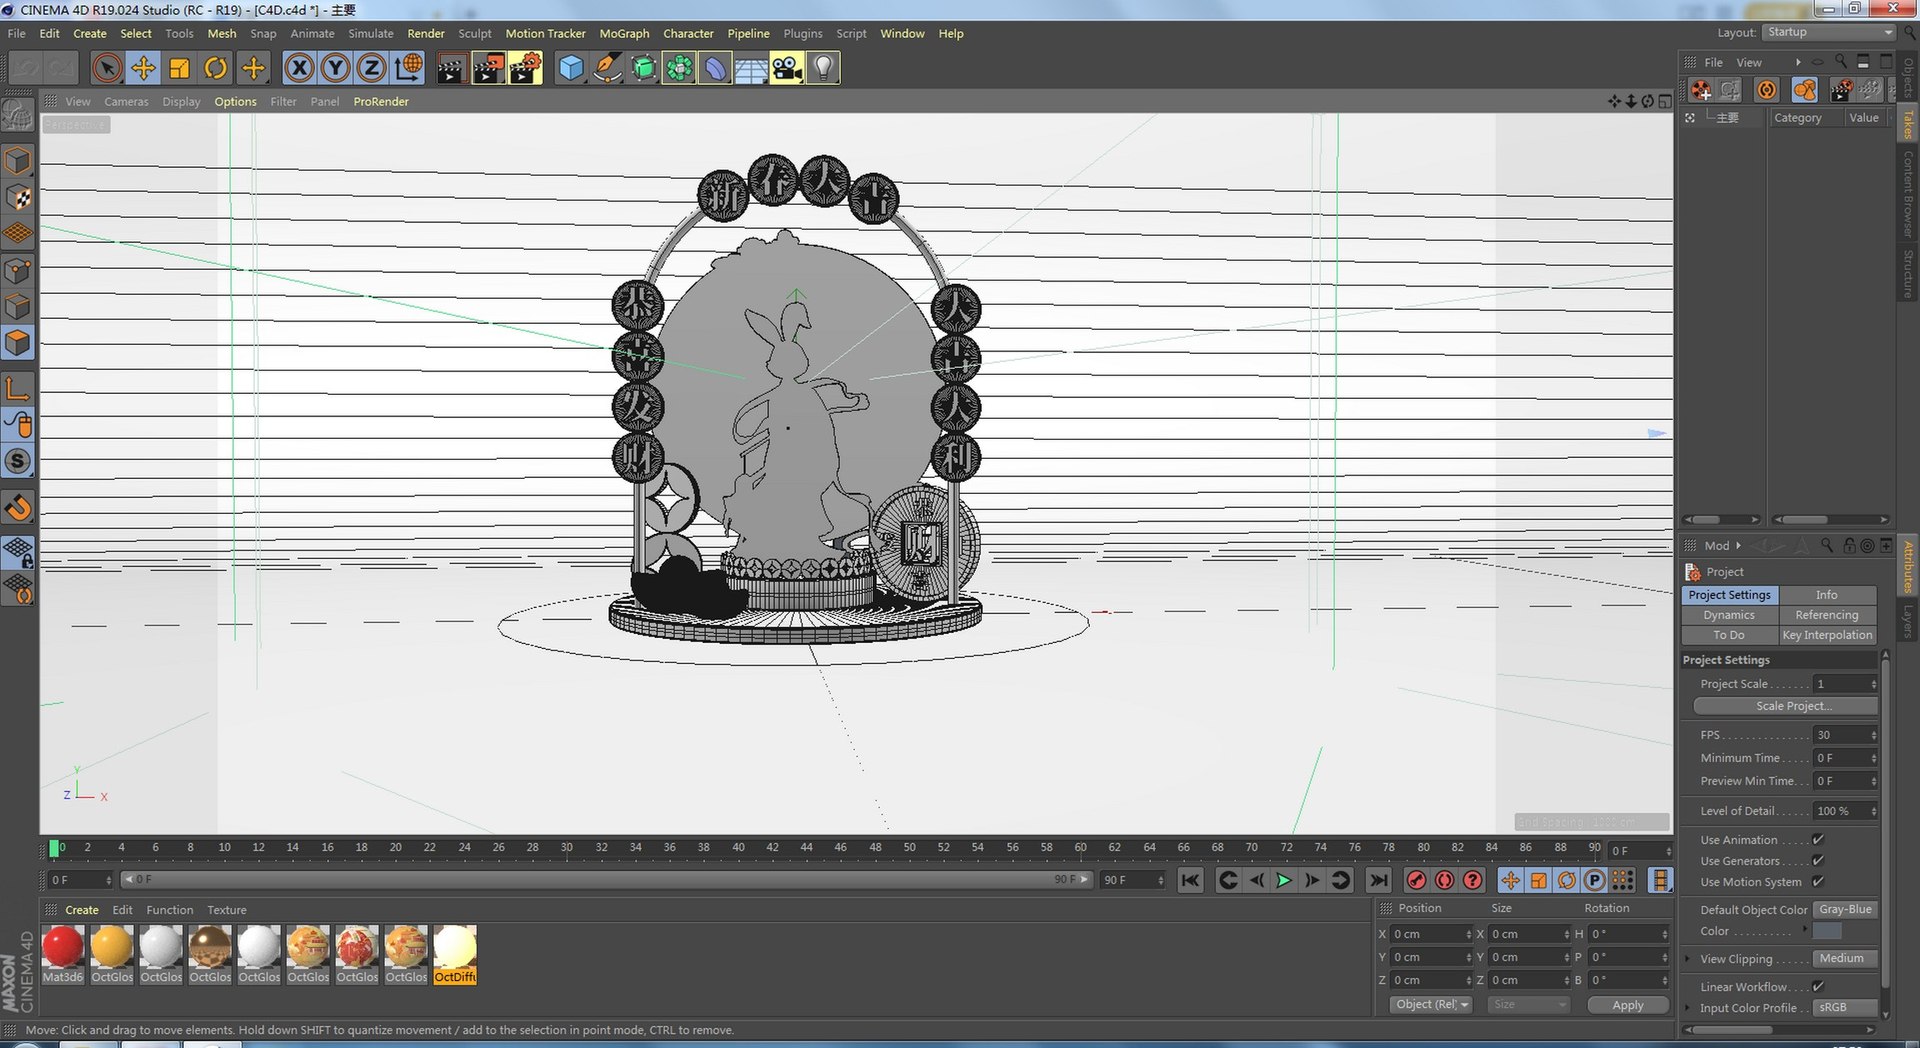The image size is (1920, 1048).
Task: Open the Deformer bend object icon
Action: pyautogui.click(x=715, y=68)
